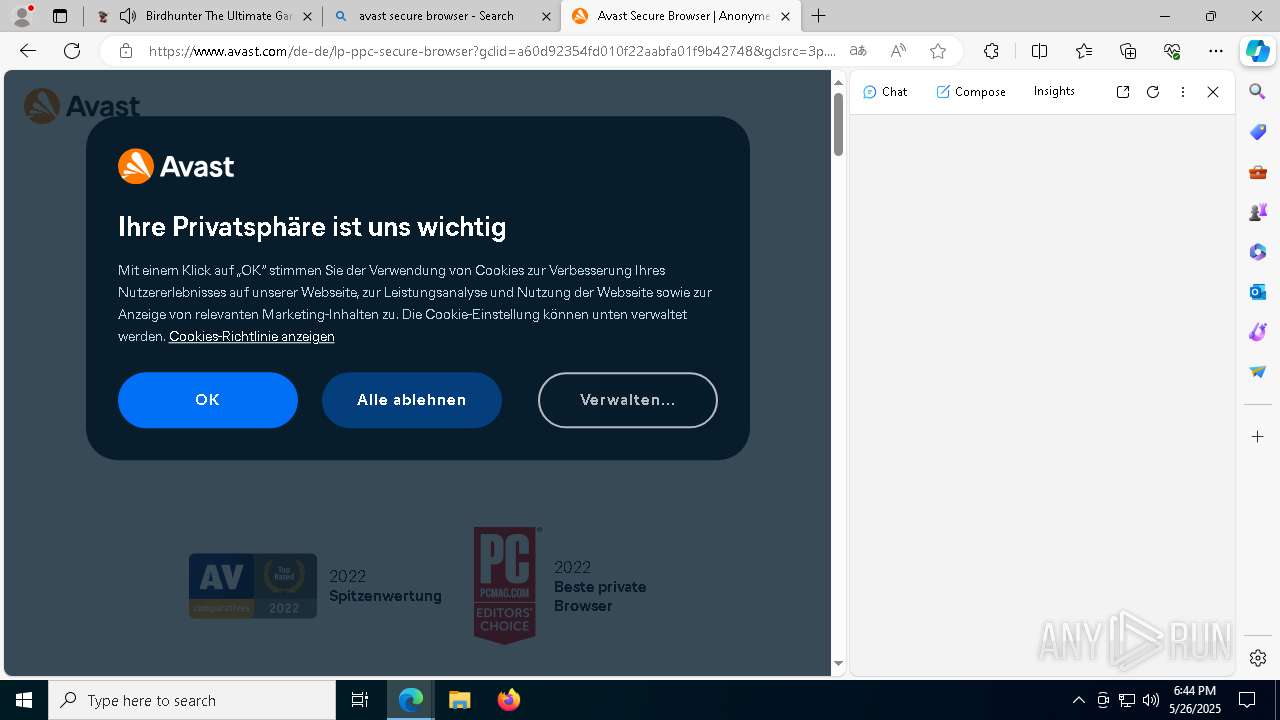Close the Copilot side pane
Screen dimensions: 1280x720
(1213, 92)
